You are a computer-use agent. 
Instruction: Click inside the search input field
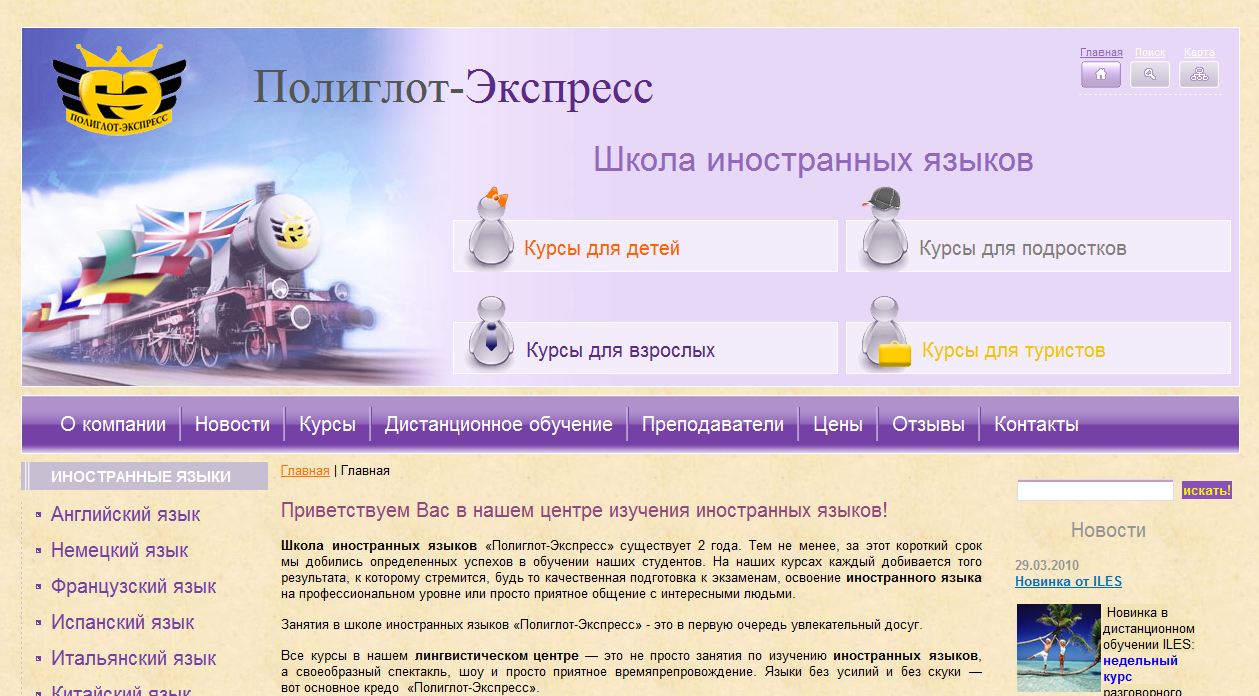[x=1093, y=490]
